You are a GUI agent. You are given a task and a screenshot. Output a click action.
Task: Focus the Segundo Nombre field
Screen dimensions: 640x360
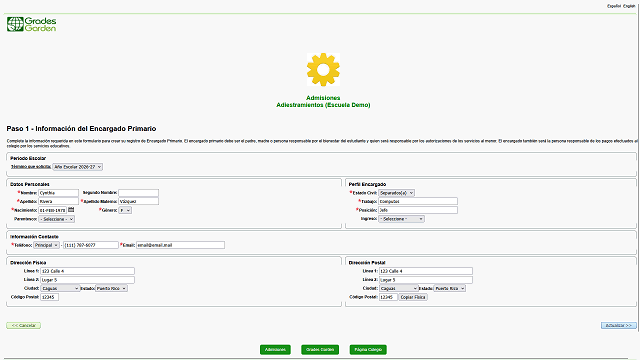[139, 193]
